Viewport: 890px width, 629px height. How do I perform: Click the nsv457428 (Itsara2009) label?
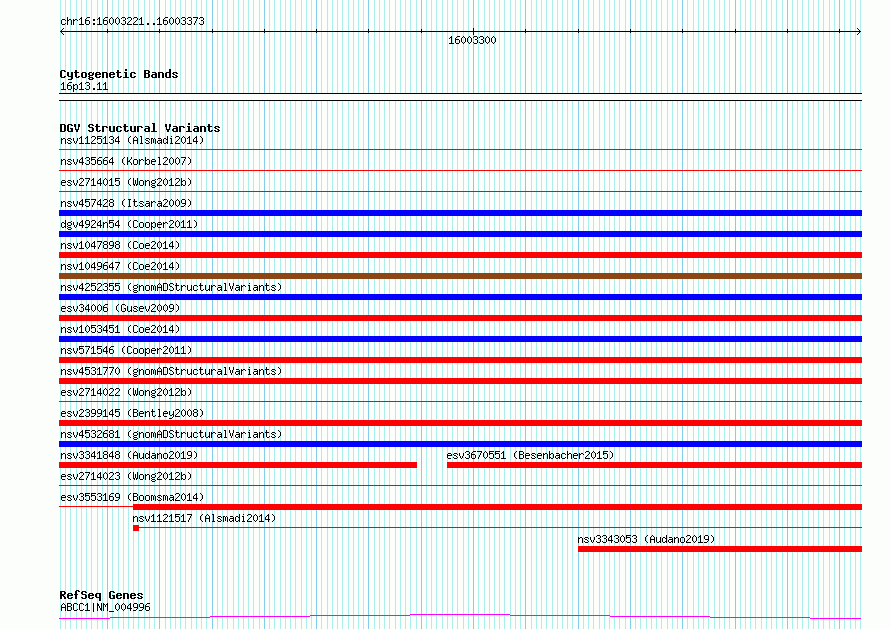(126, 203)
